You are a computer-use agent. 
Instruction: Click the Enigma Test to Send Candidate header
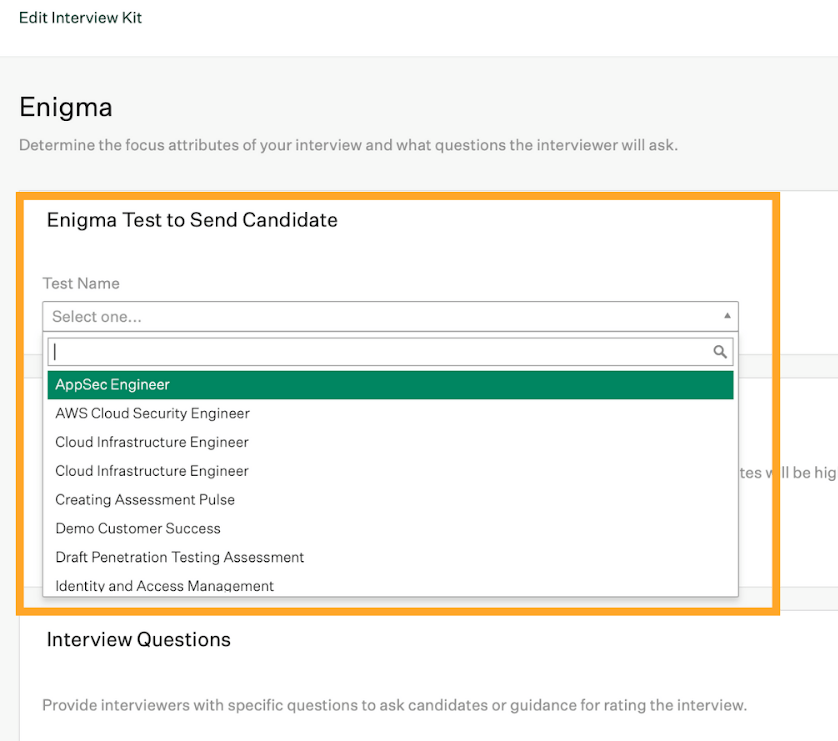coord(192,220)
